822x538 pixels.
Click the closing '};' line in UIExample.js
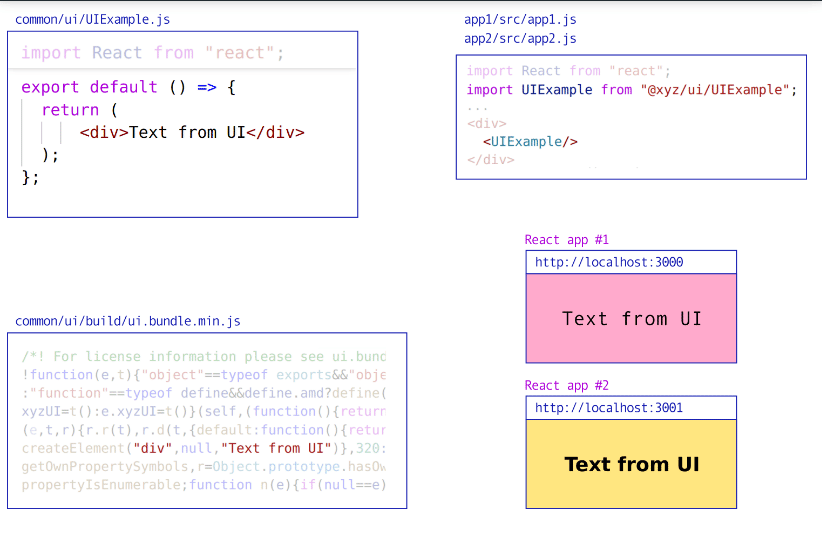tap(30, 177)
